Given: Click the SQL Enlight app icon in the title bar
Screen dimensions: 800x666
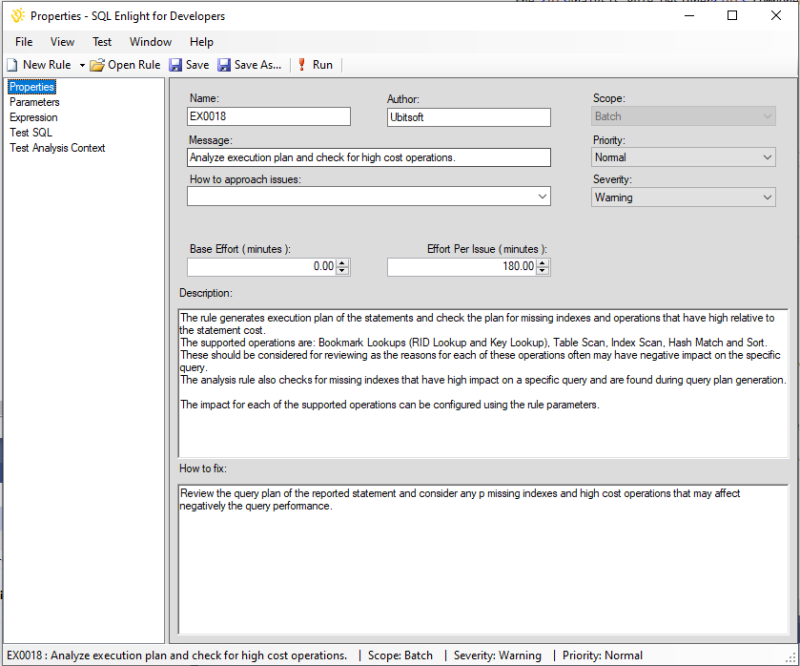Looking at the screenshot, I should click(17, 16).
